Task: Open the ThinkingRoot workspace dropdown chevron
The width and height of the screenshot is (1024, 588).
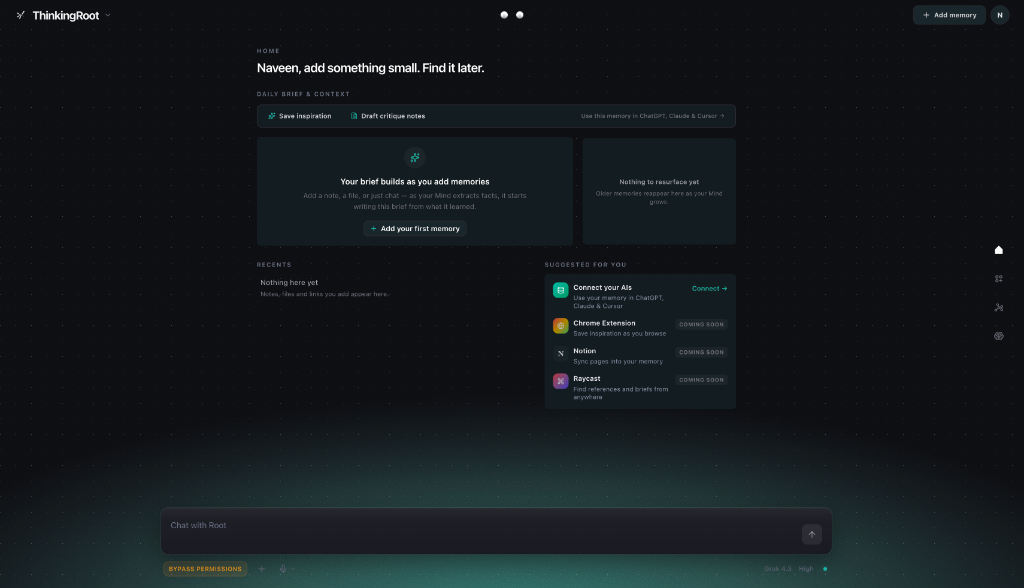Action: tap(108, 15)
